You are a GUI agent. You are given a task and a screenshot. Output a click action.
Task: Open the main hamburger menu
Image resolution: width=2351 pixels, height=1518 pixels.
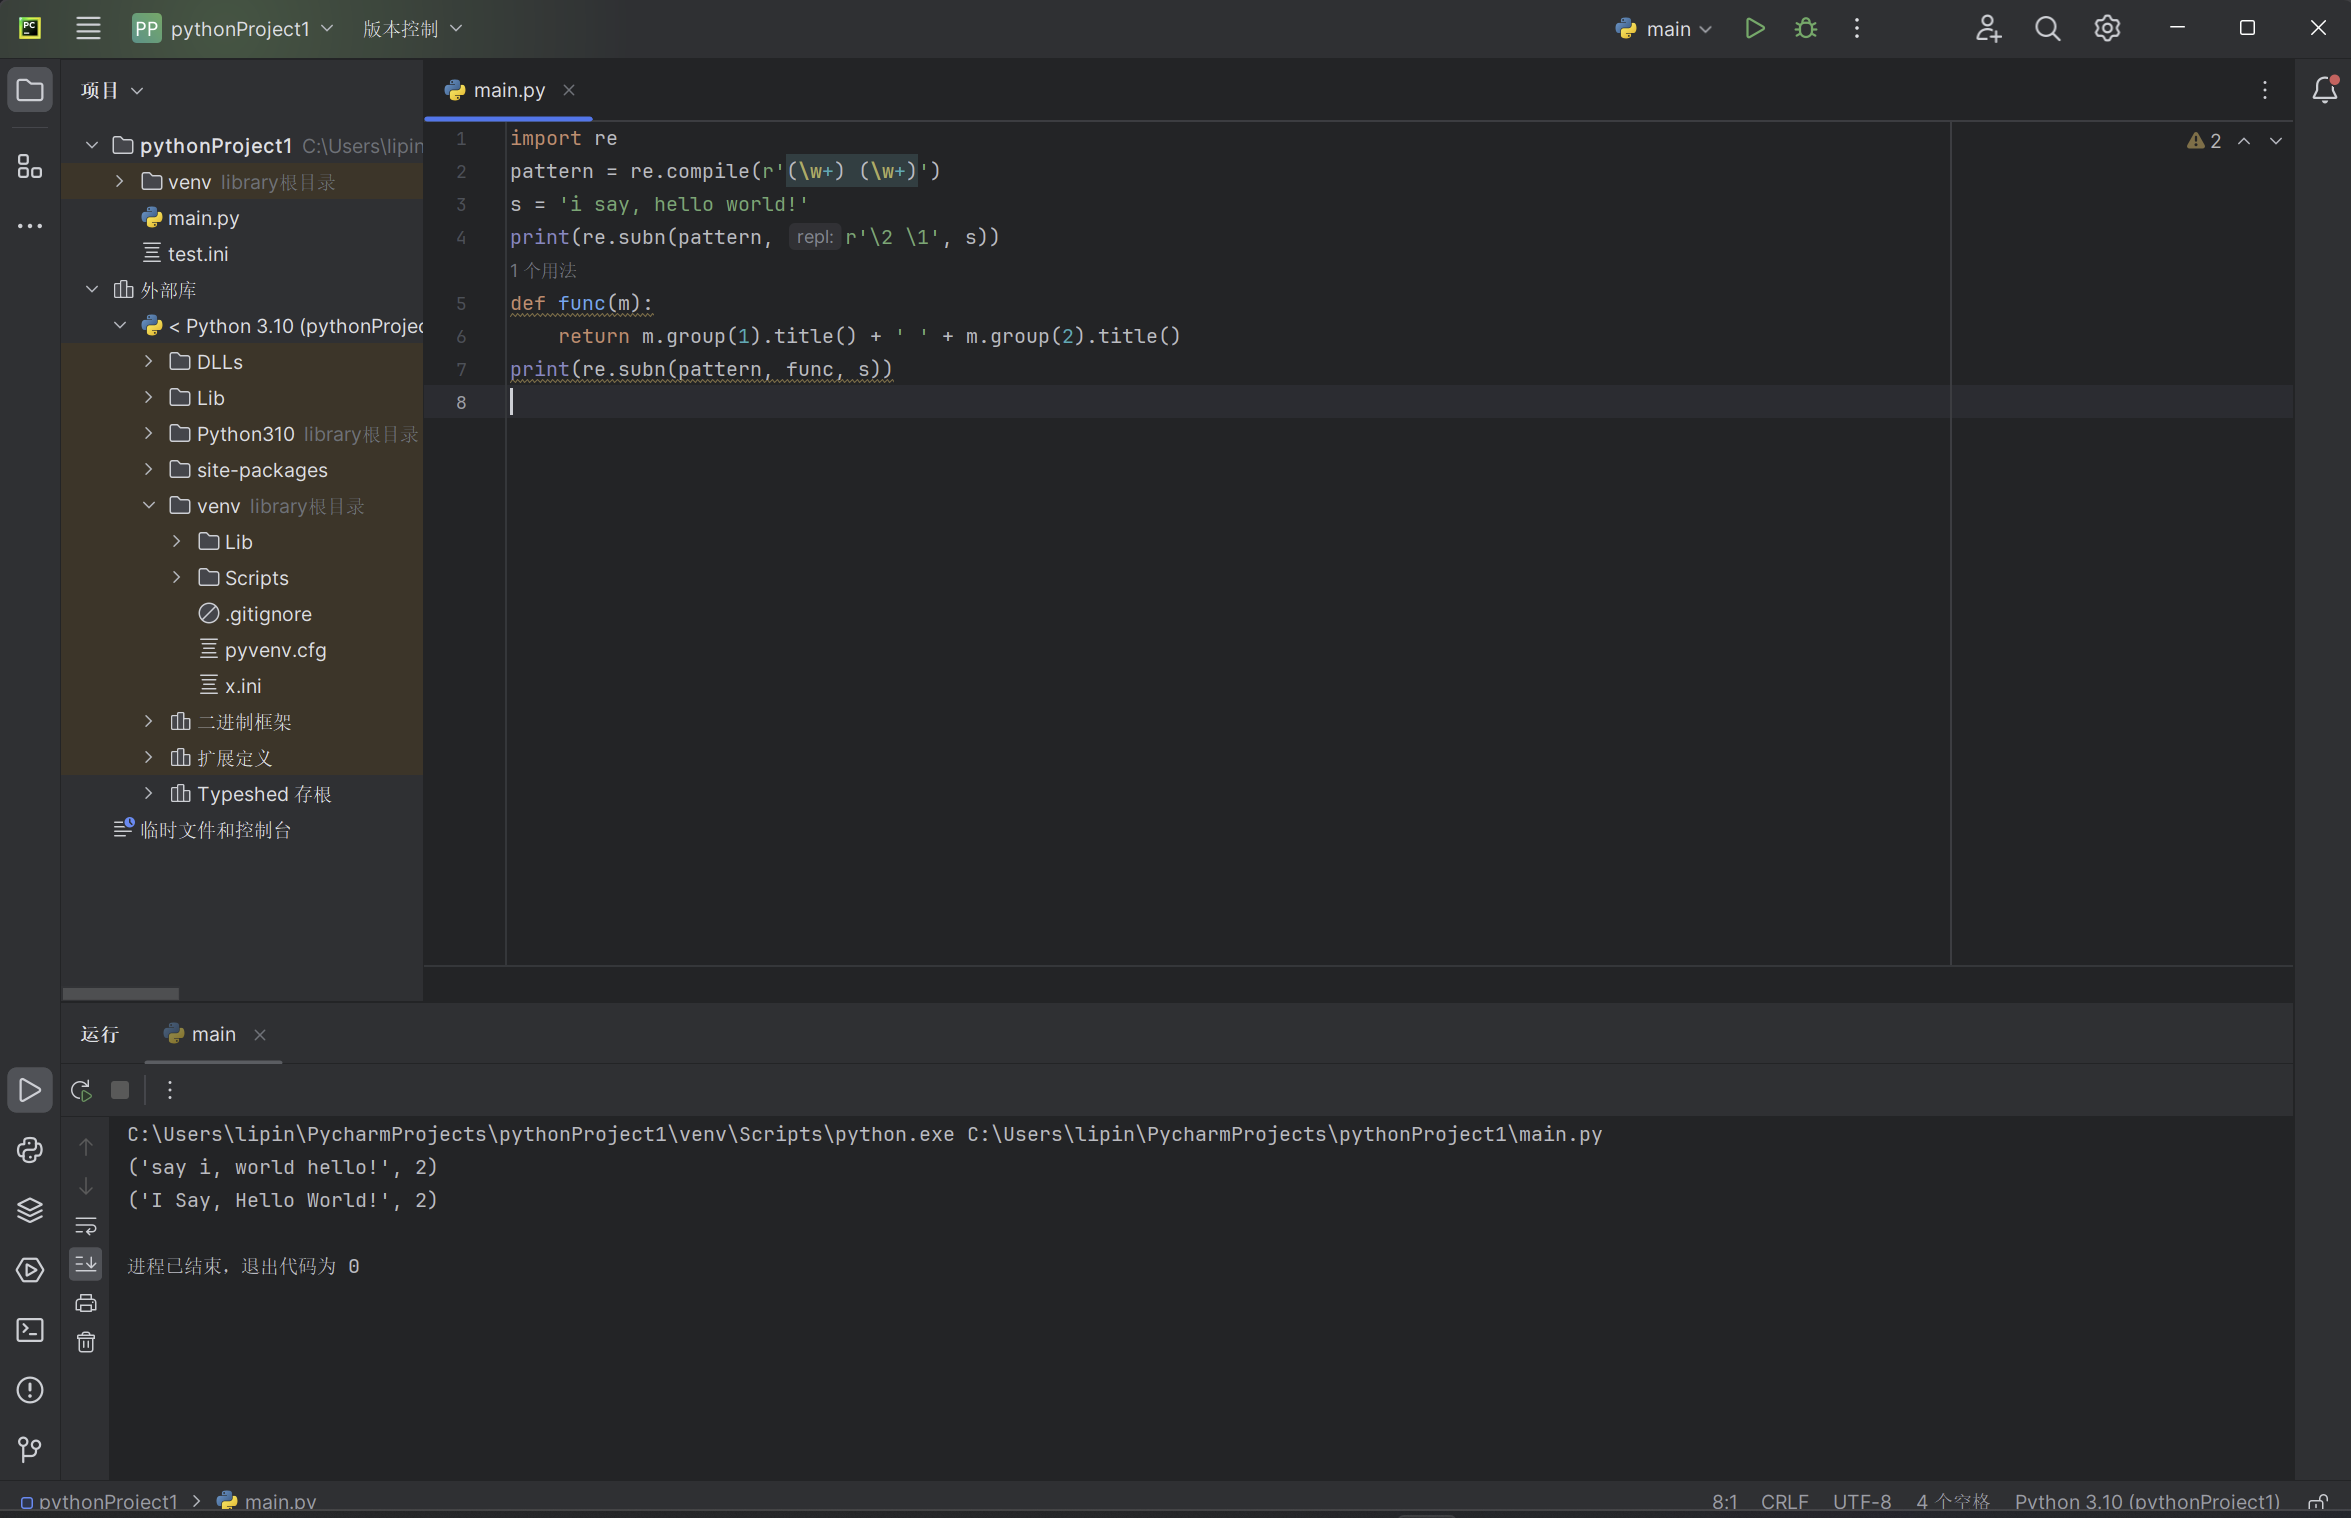point(88,28)
